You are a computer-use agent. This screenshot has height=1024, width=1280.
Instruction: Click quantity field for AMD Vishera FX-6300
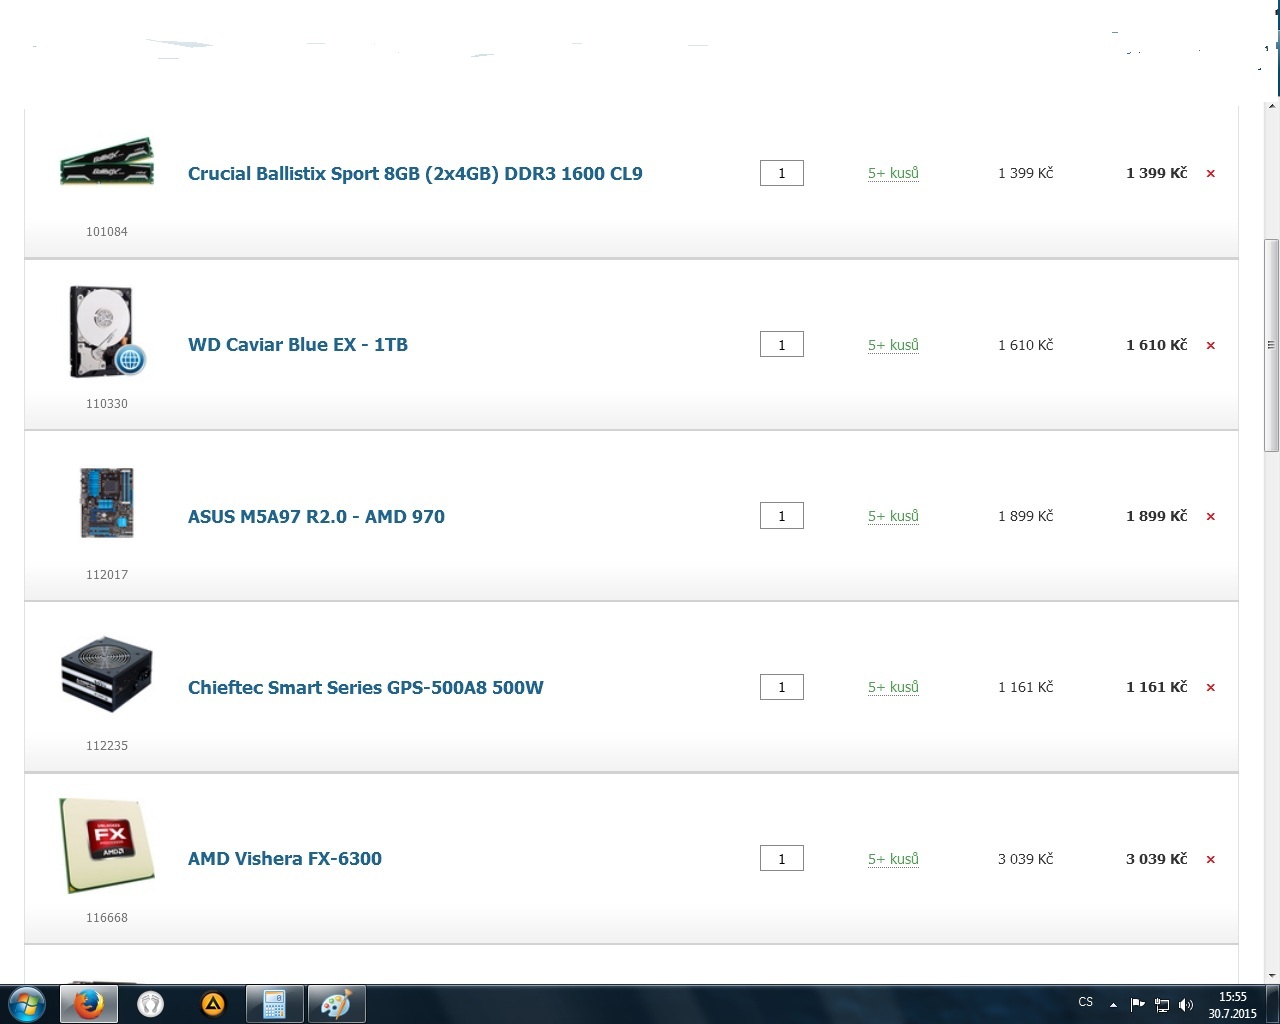[x=782, y=859]
